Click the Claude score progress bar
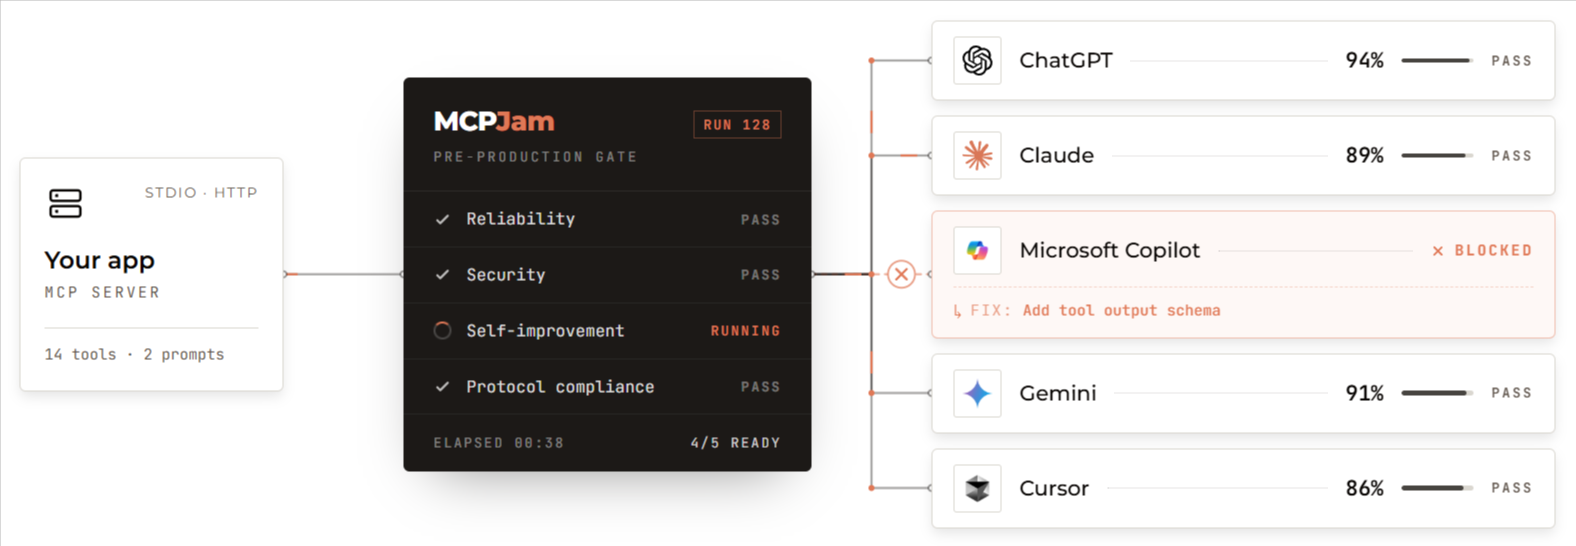 [1436, 156]
